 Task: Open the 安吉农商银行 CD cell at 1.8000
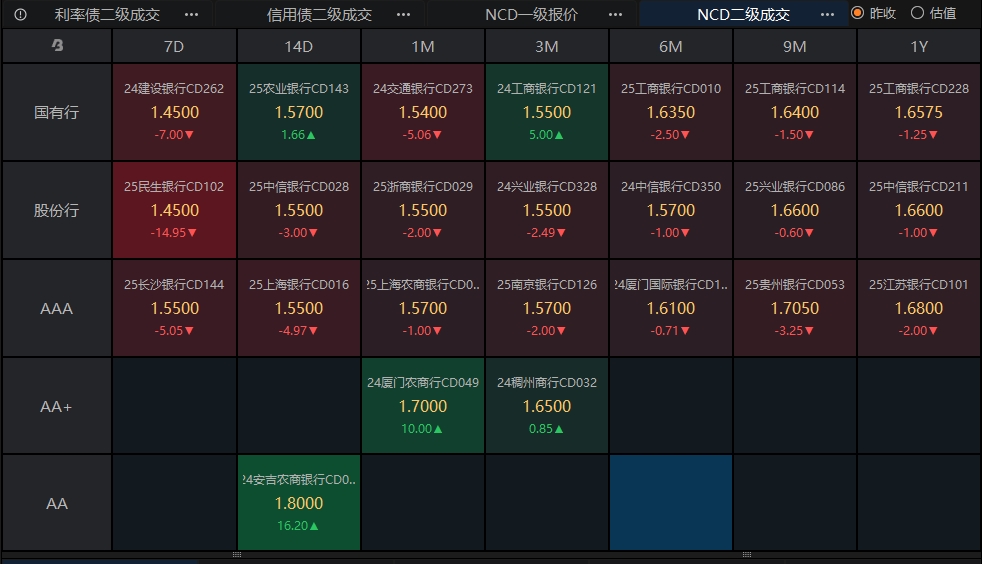pos(299,503)
